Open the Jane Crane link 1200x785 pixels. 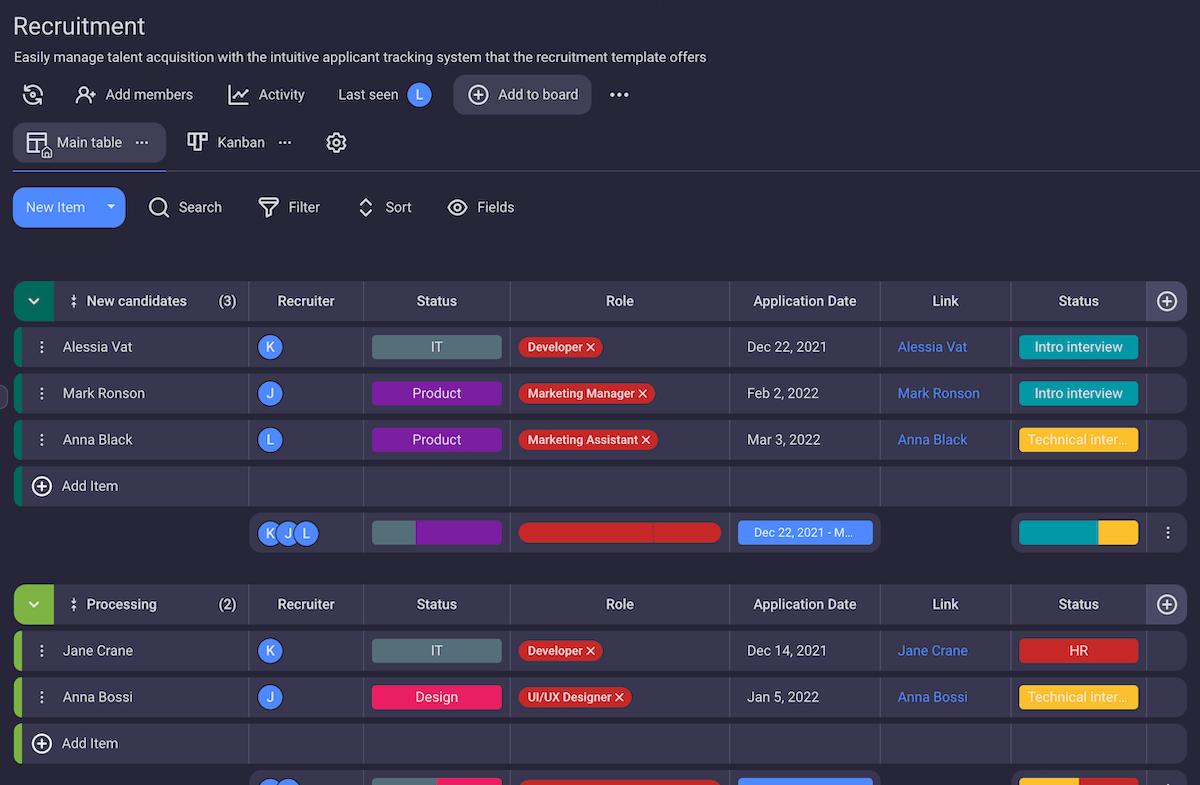(x=932, y=651)
